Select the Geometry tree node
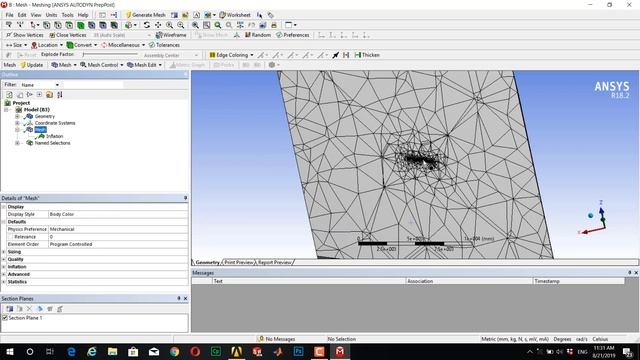This screenshot has height=360, width=640. click(45, 116)
